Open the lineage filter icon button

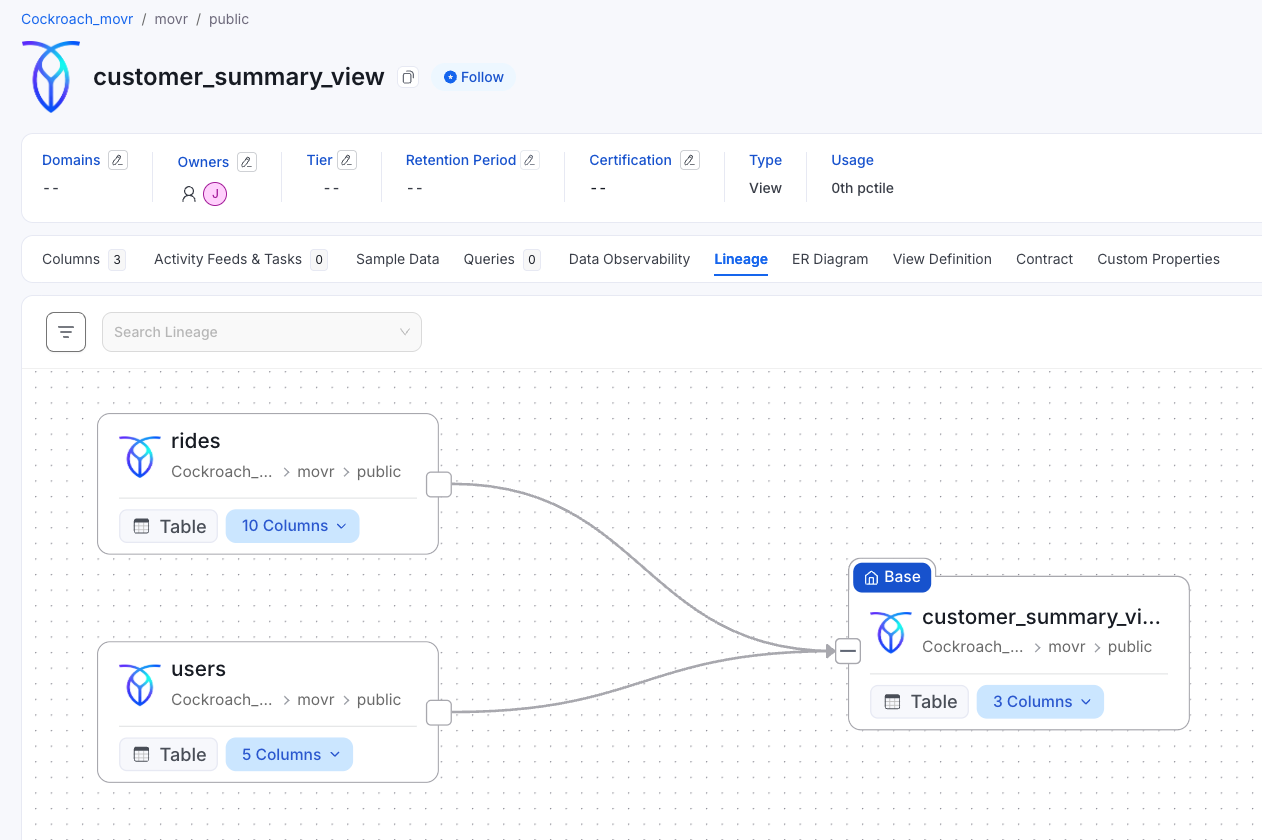(x=66, y=332)
